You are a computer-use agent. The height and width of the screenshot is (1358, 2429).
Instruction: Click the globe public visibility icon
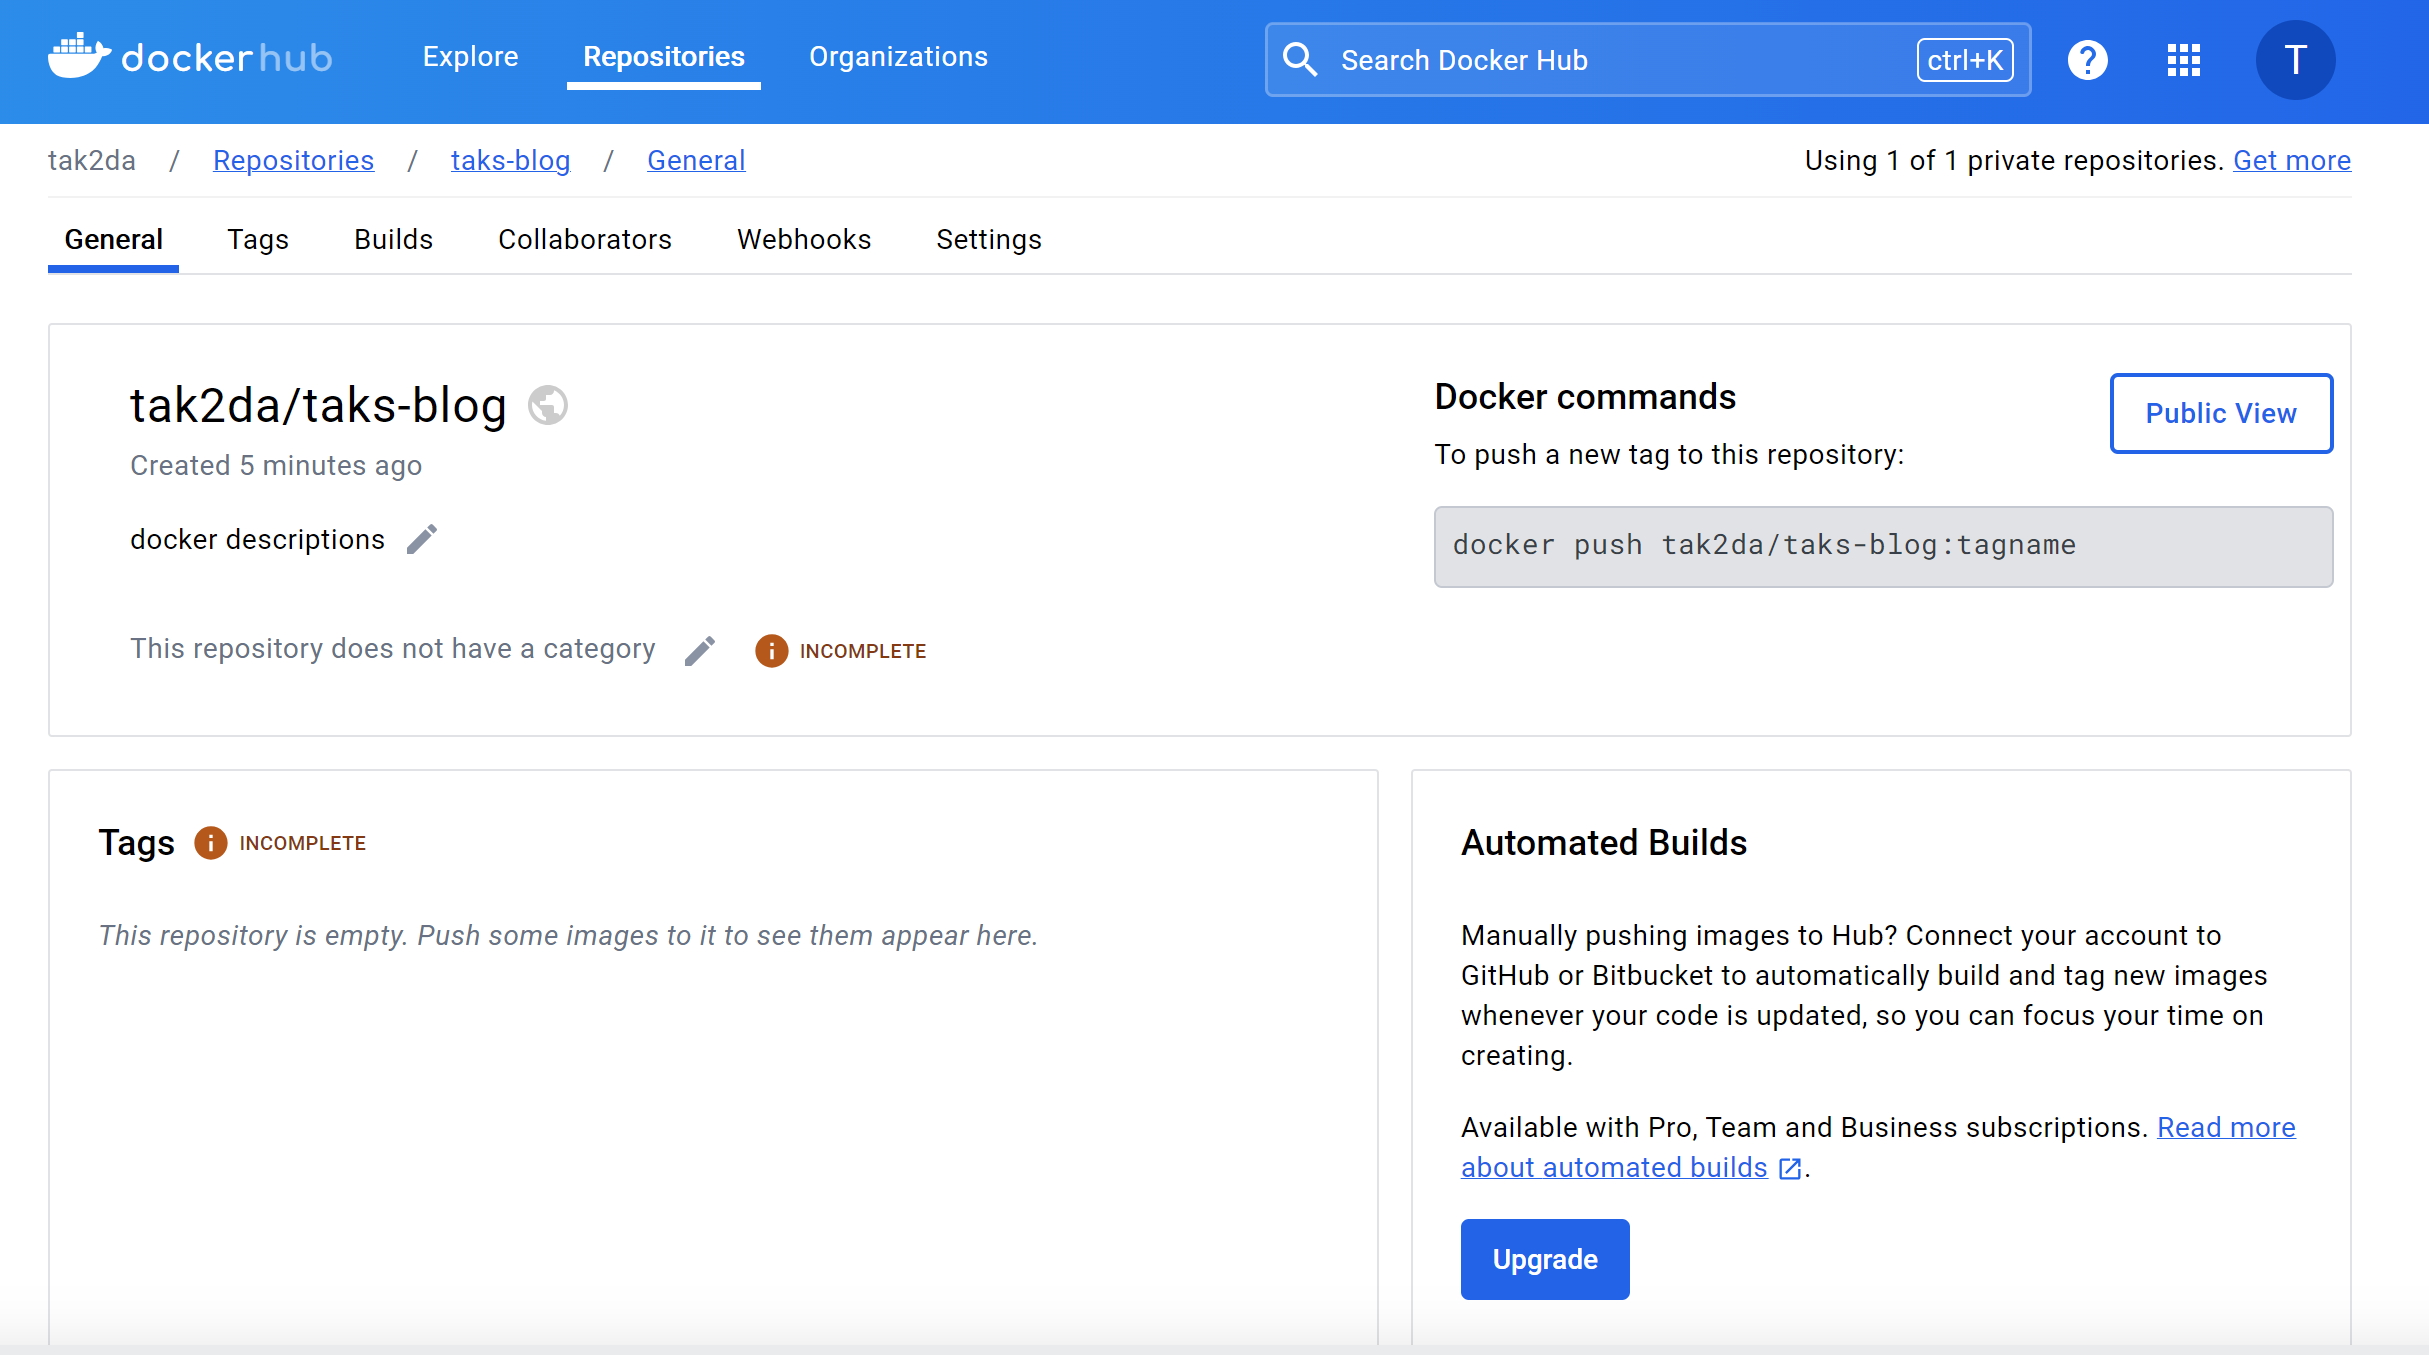click(x=548, y=405)
